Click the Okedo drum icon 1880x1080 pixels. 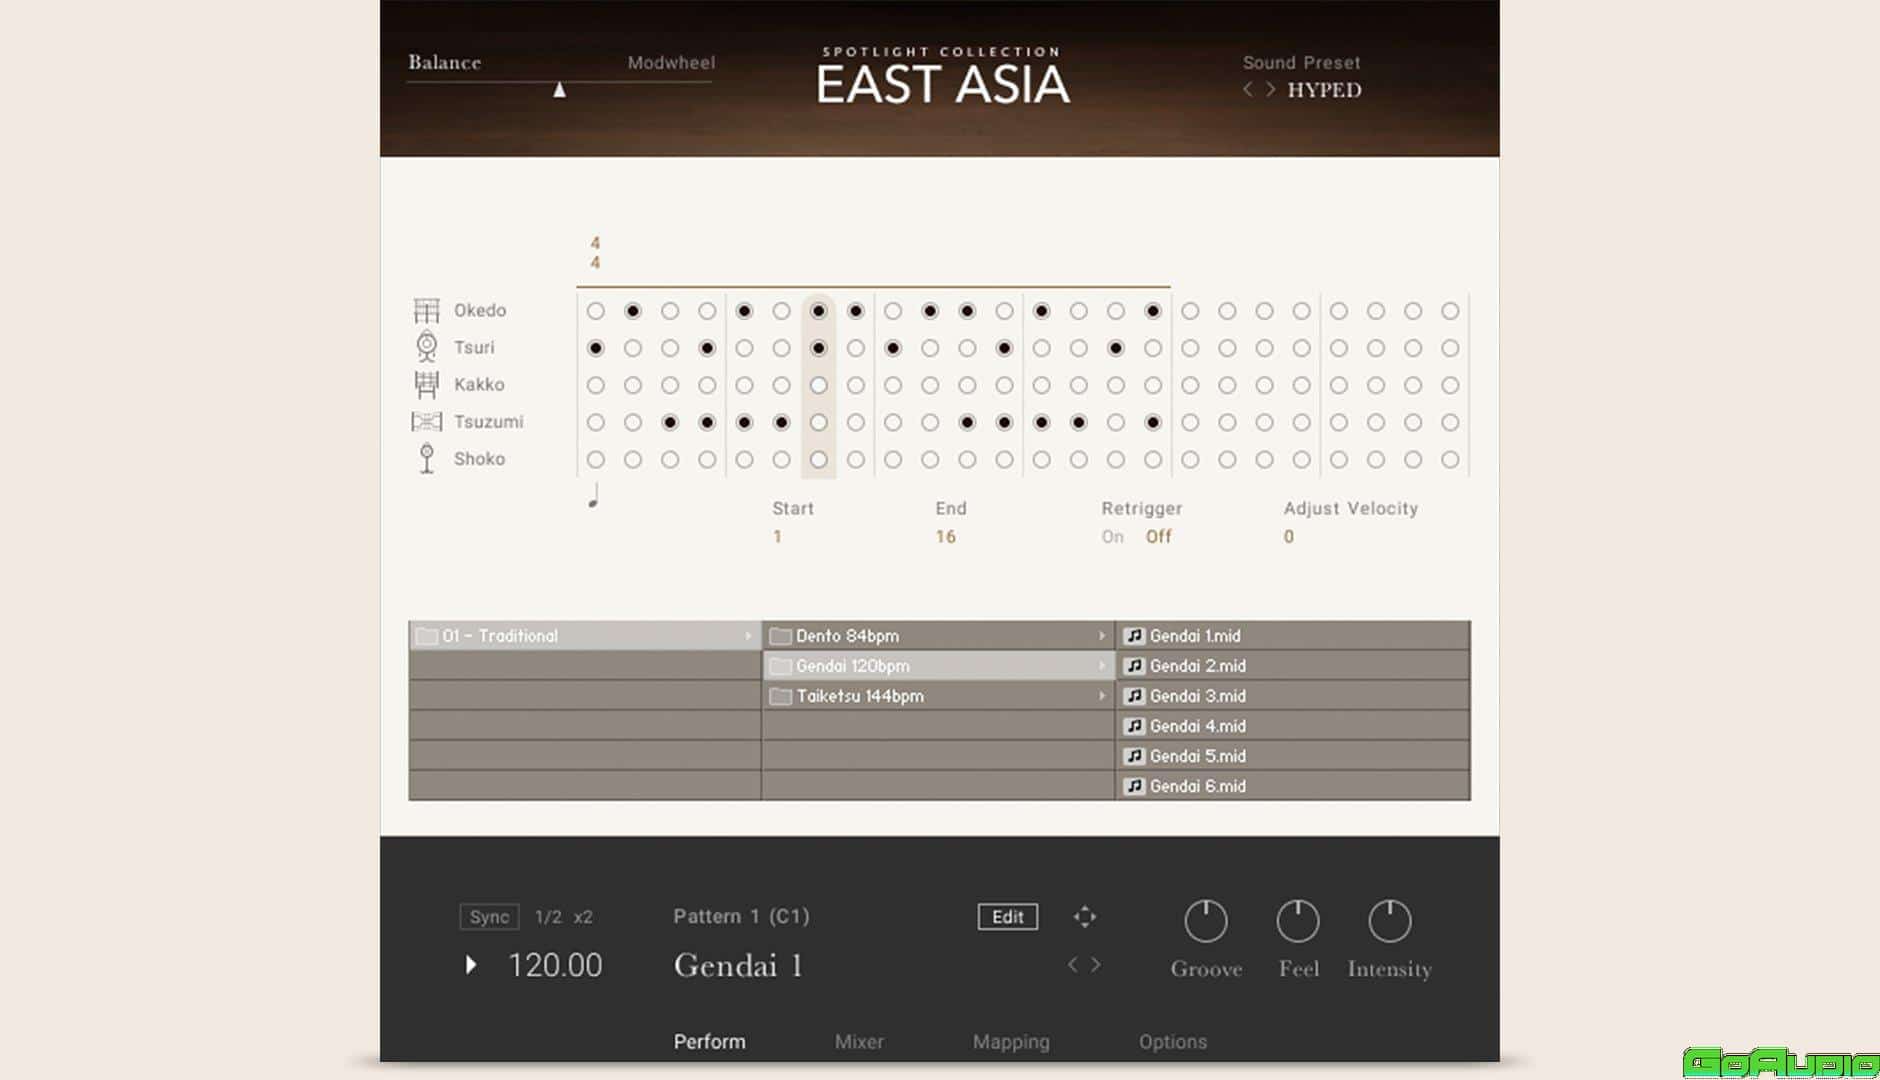click(x=426, y=311)
